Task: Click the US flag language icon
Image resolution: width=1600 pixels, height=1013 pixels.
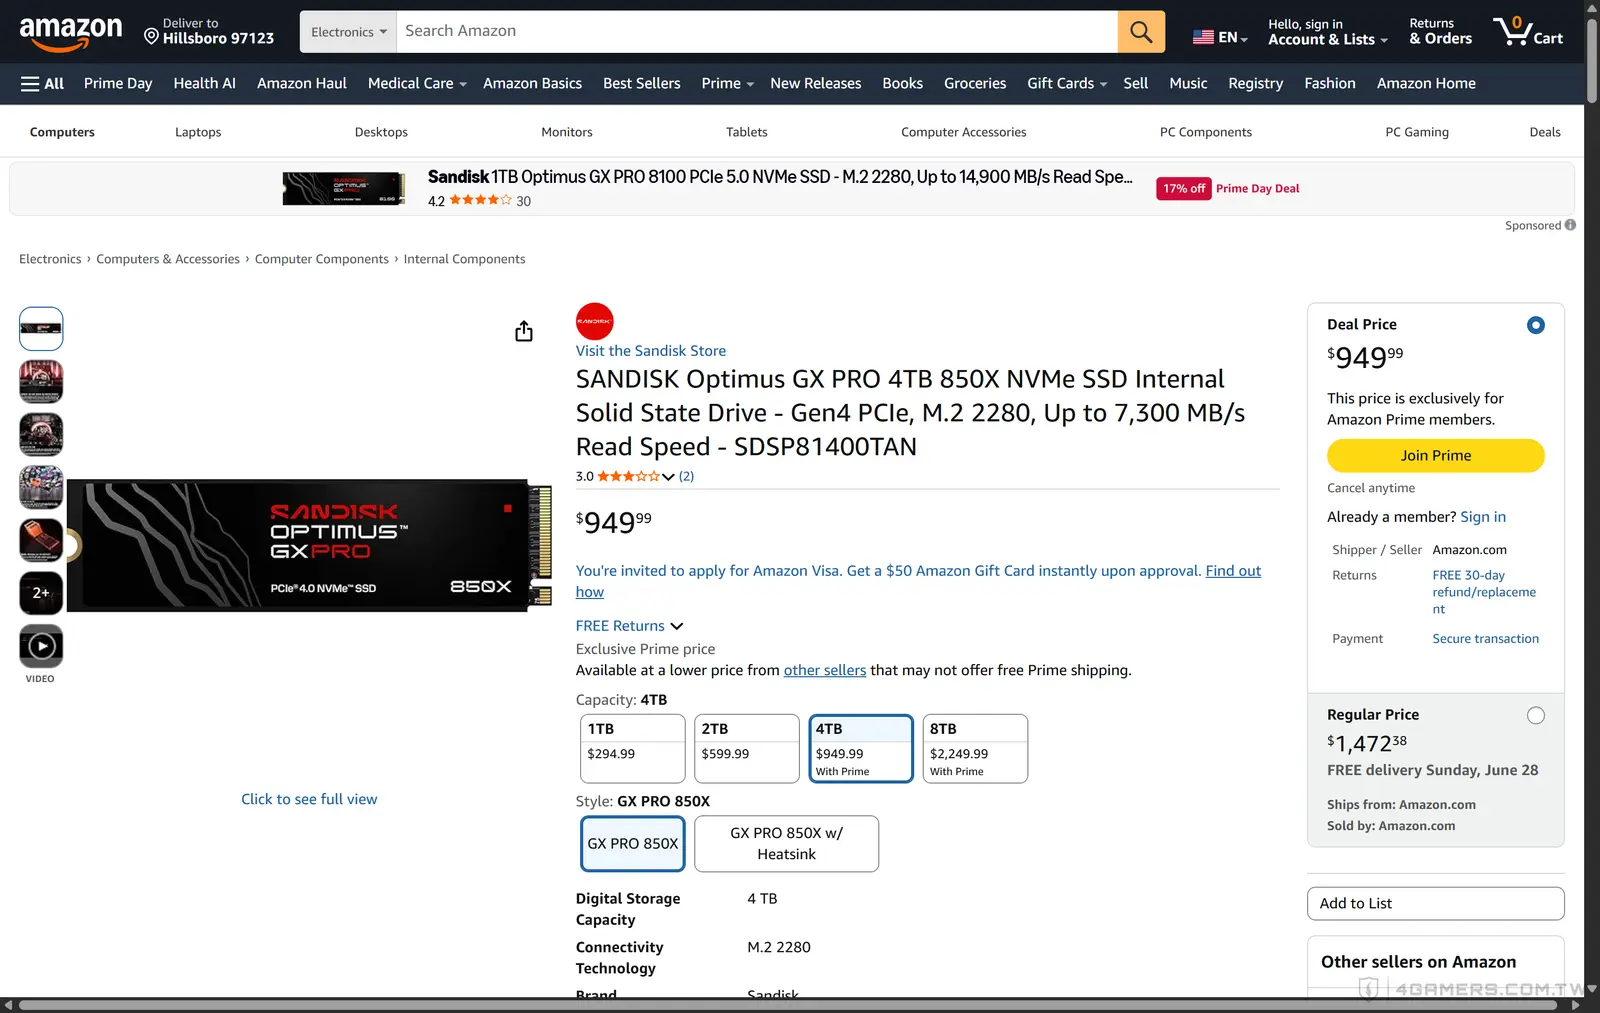Action: [x=1203, y=38]
